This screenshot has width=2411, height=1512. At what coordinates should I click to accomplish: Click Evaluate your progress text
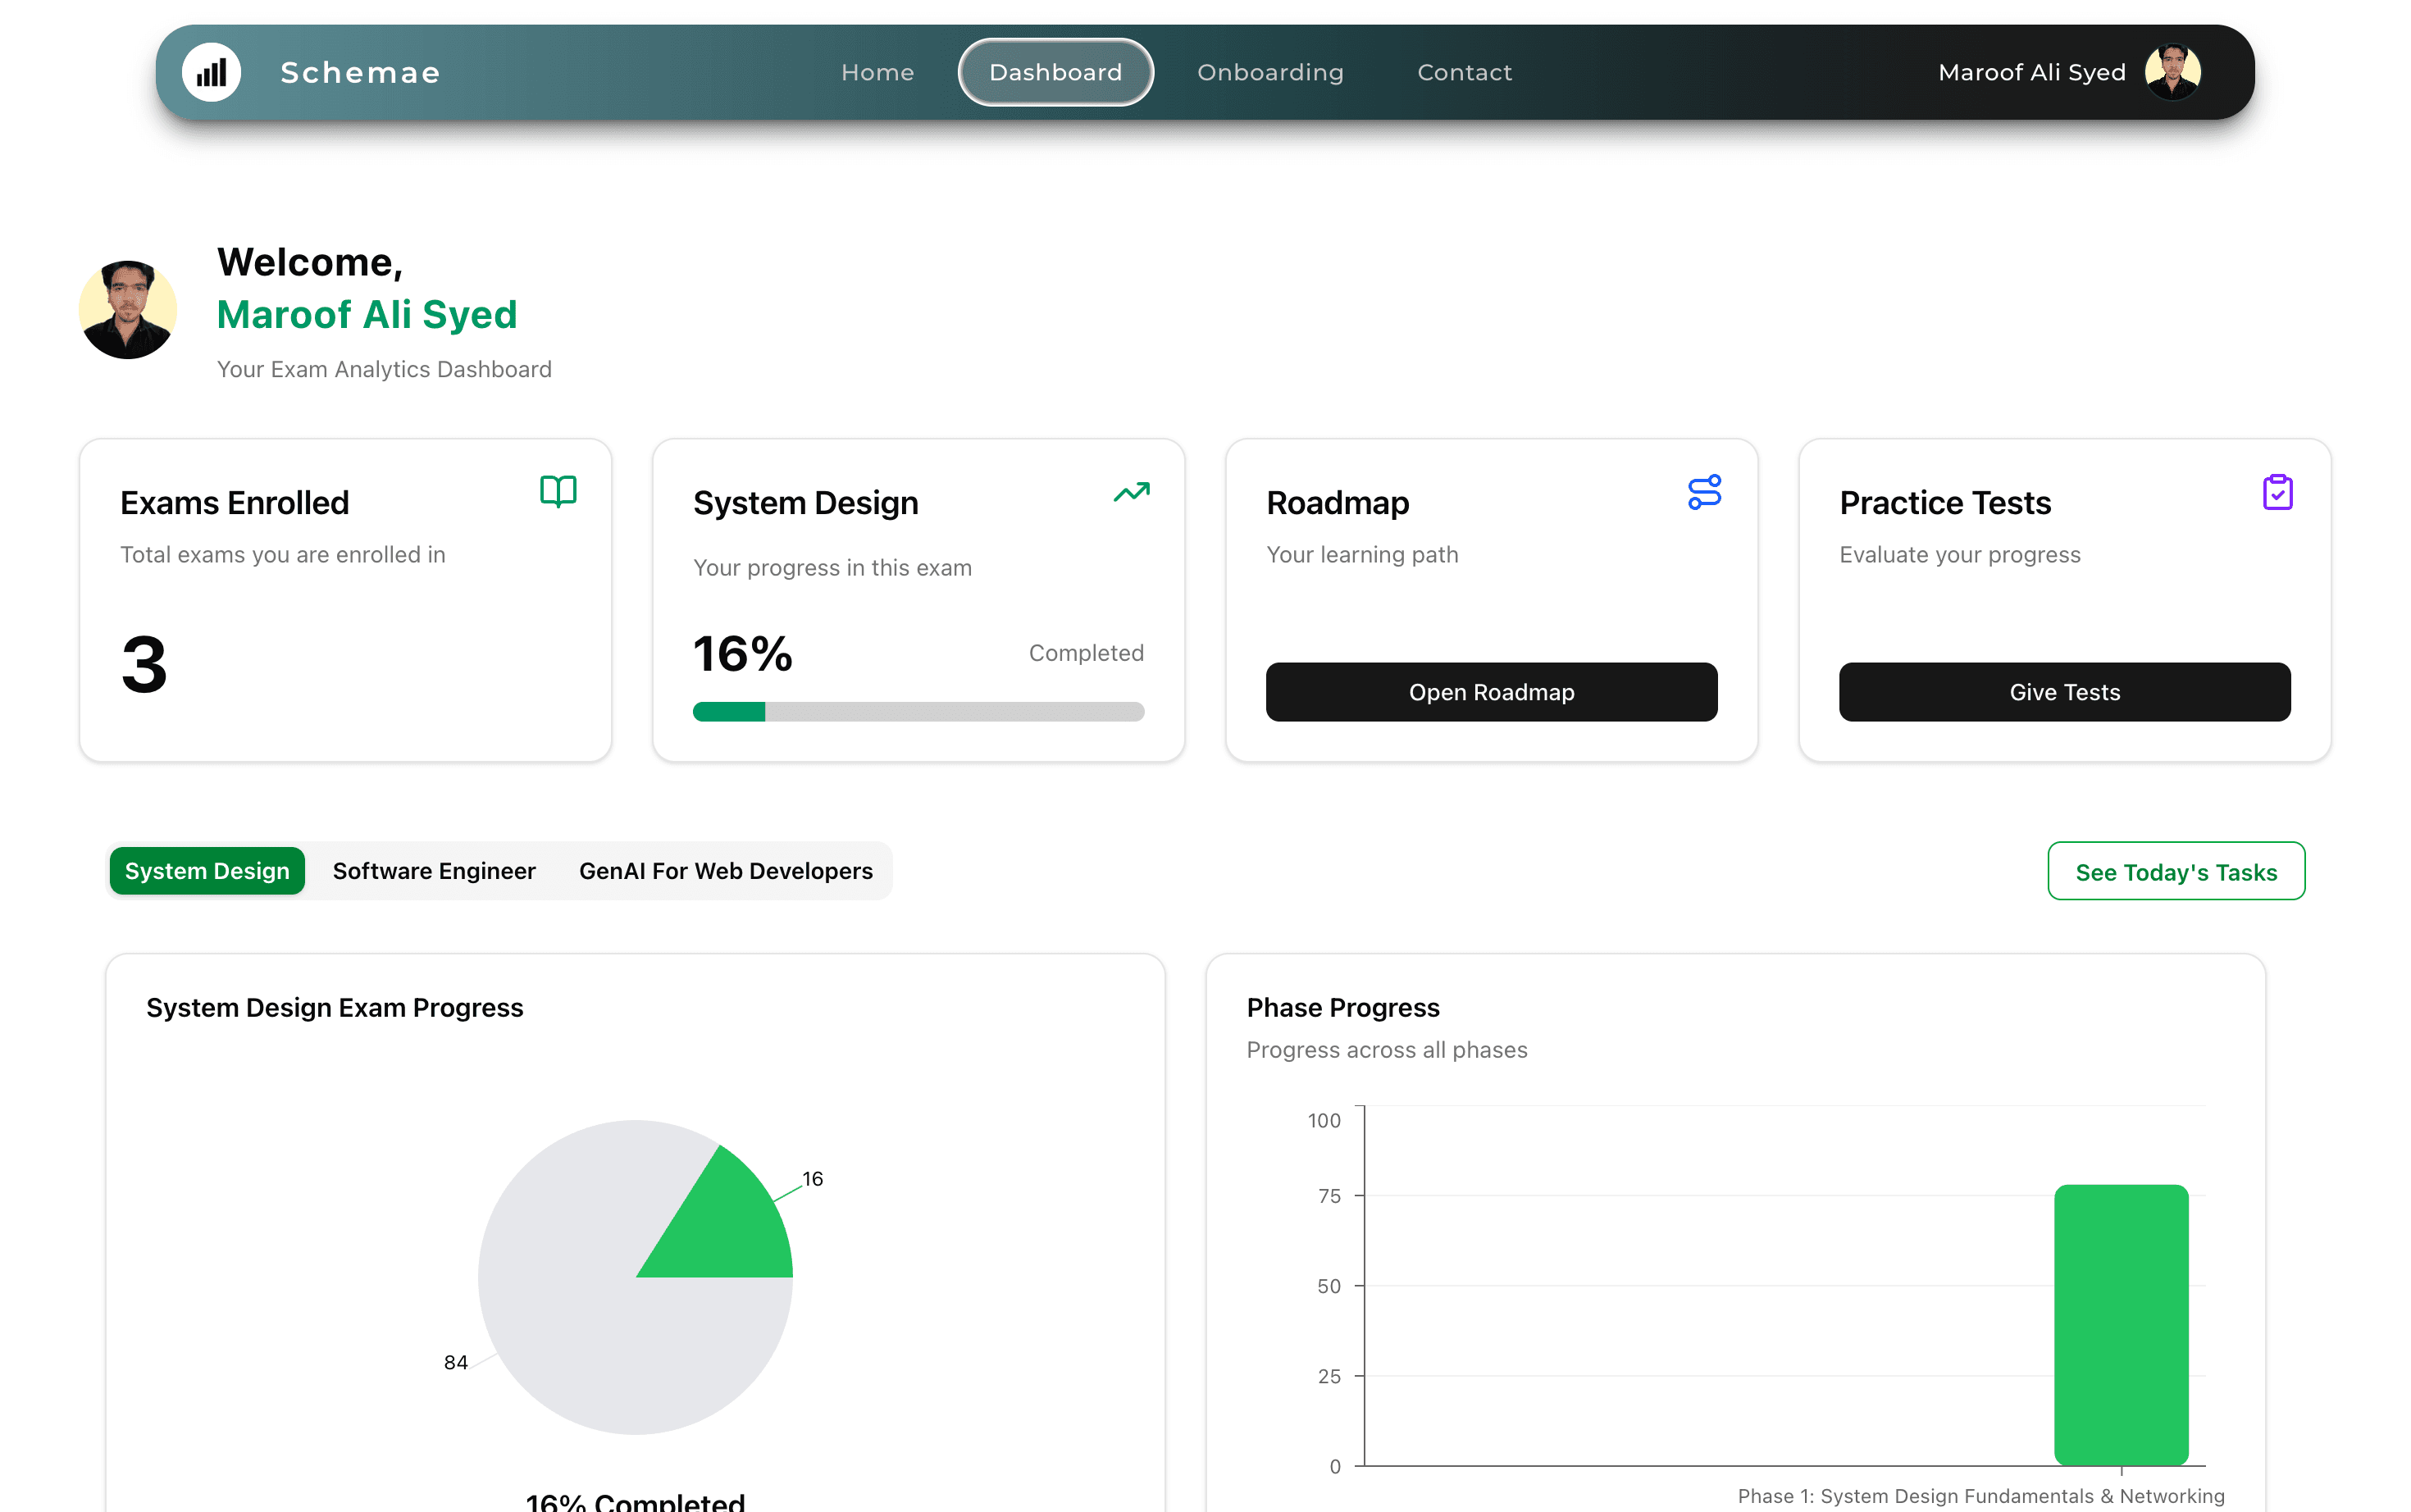pos(1959,555)
